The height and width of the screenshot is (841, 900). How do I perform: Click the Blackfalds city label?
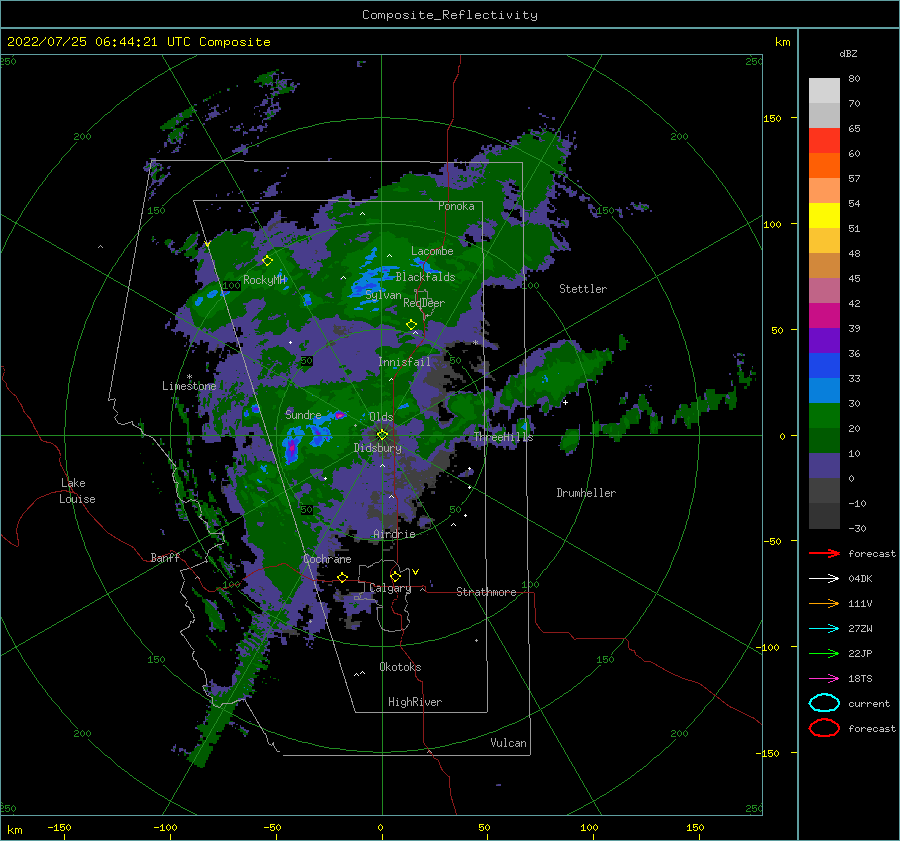(x=425, y=277)
